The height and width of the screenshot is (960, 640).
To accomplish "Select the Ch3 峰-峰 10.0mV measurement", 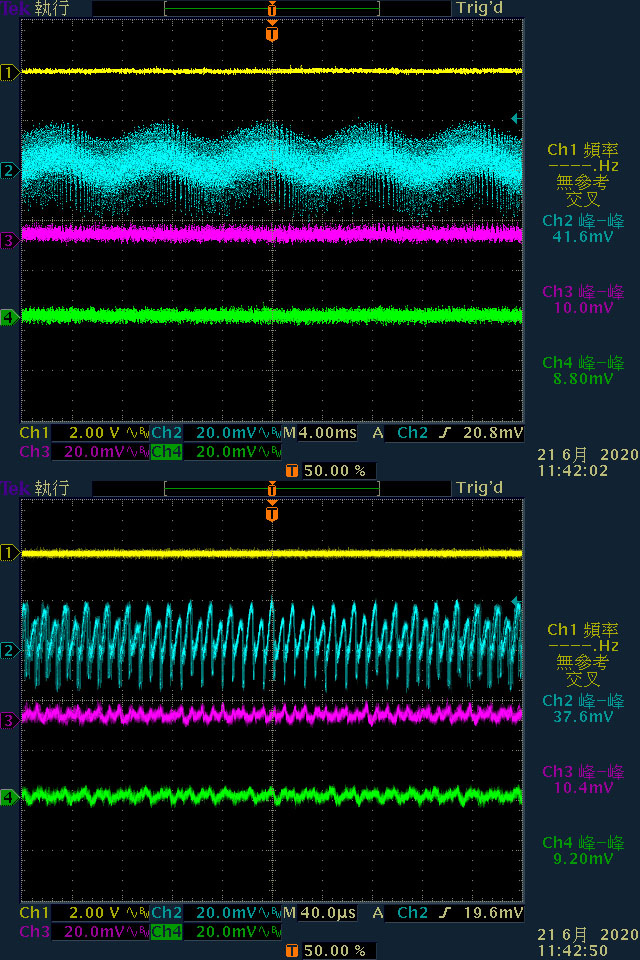I will (583, 300).
